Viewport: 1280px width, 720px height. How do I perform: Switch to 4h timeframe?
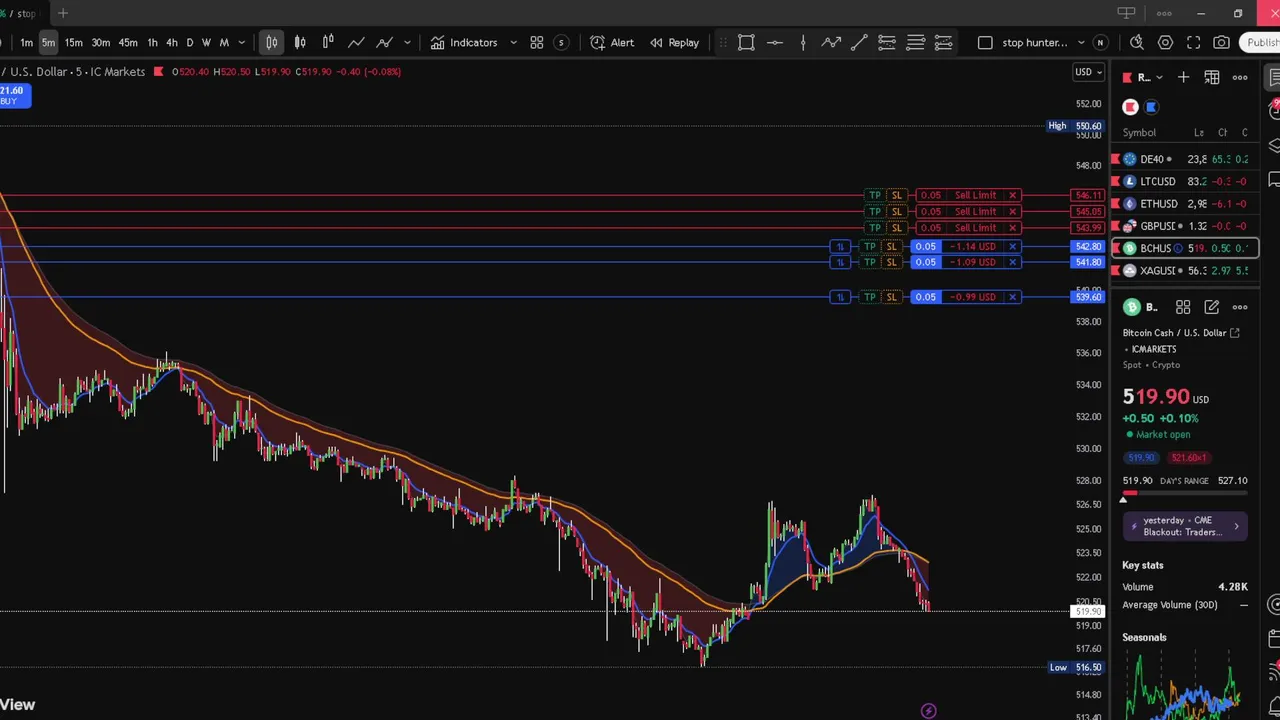[x=172, y=42]
